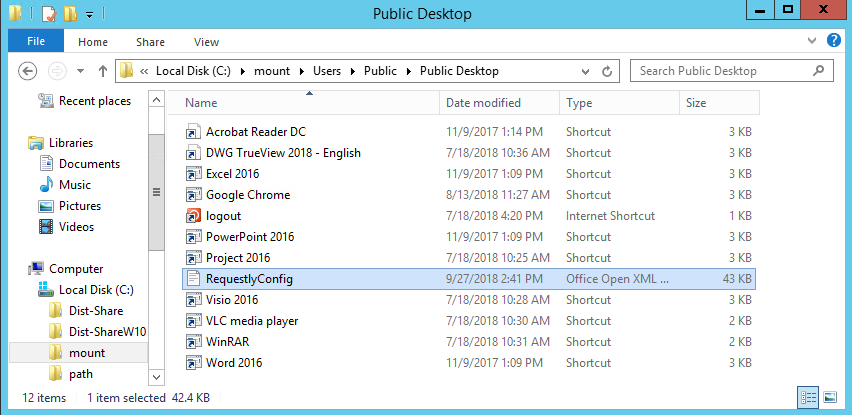This screenshot has width=852, height=415.
Task: Go up one folder level arrow
Action: click(x=103, y=71)
